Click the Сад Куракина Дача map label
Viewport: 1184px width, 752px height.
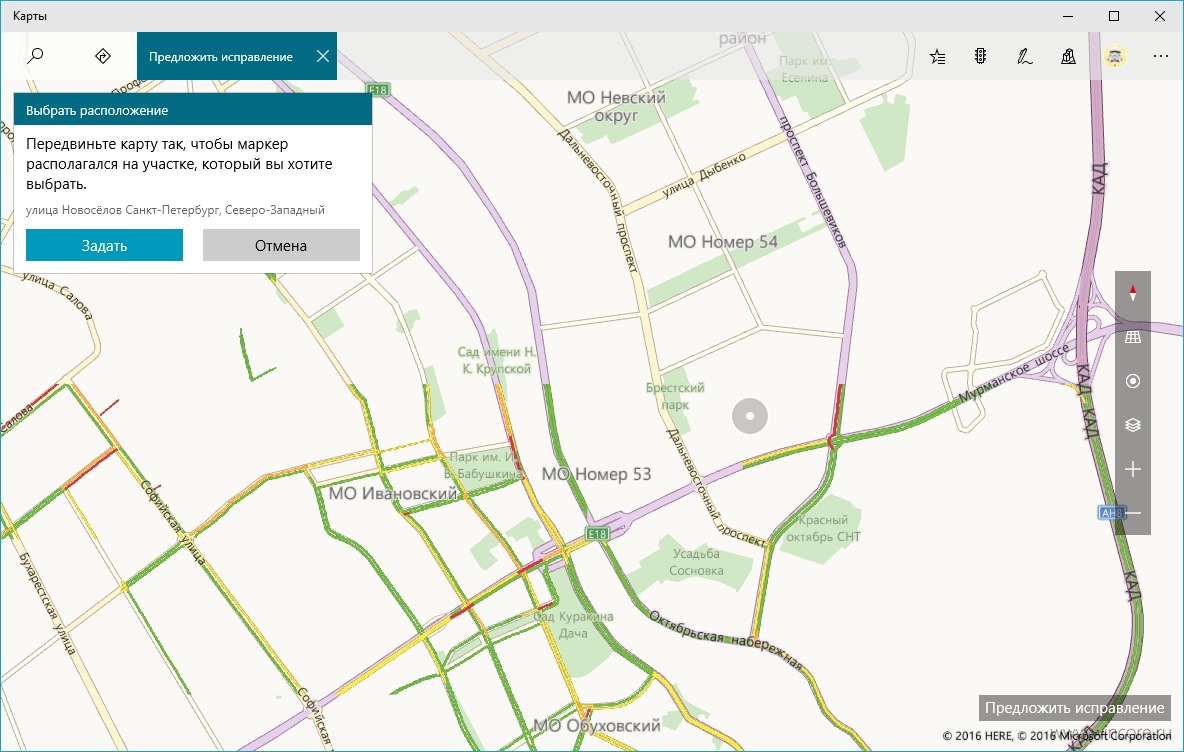click(x=573, y=625)
